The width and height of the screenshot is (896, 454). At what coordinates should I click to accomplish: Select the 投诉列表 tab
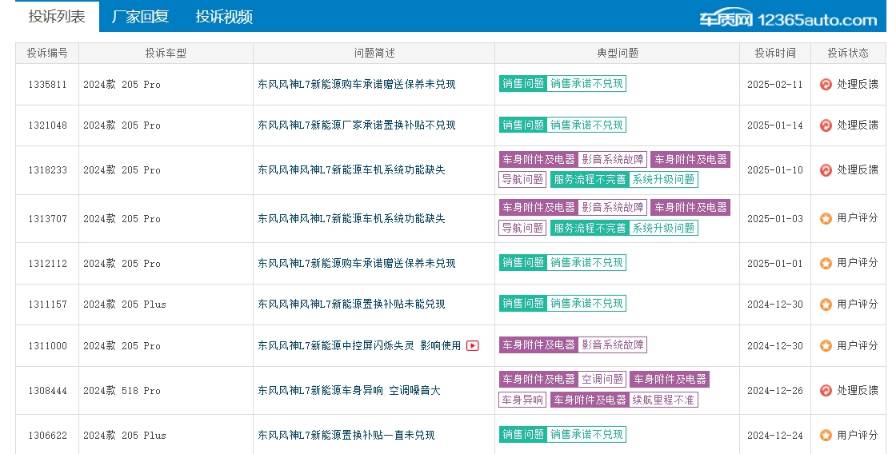(56, 17)
